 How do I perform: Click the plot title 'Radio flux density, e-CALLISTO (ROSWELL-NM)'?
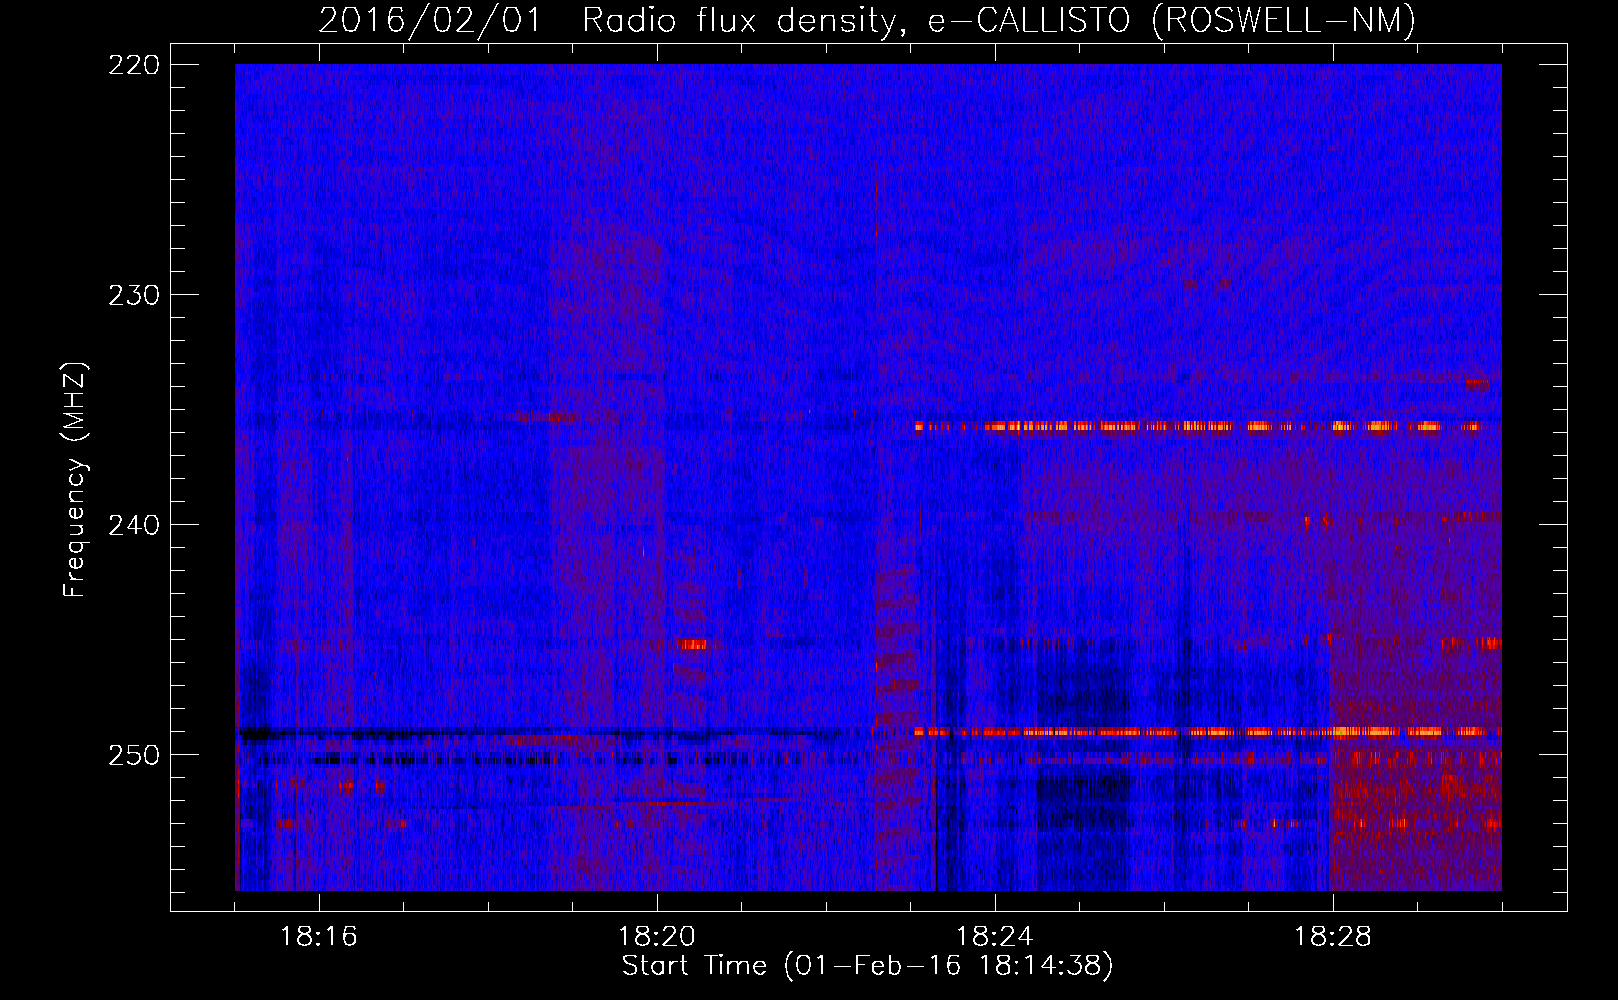(x=999, y=20)
